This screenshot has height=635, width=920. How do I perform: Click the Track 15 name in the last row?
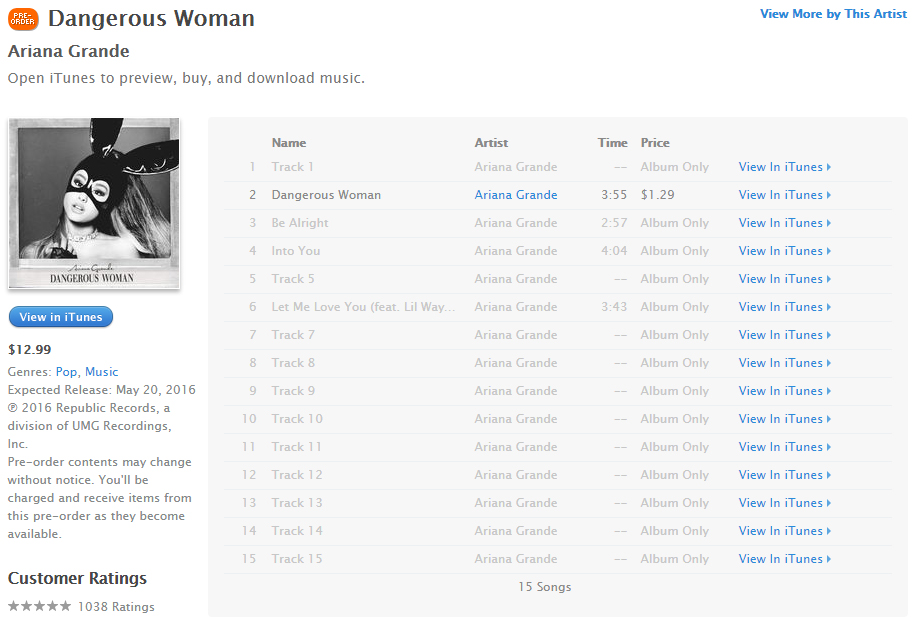pos(297,559)
